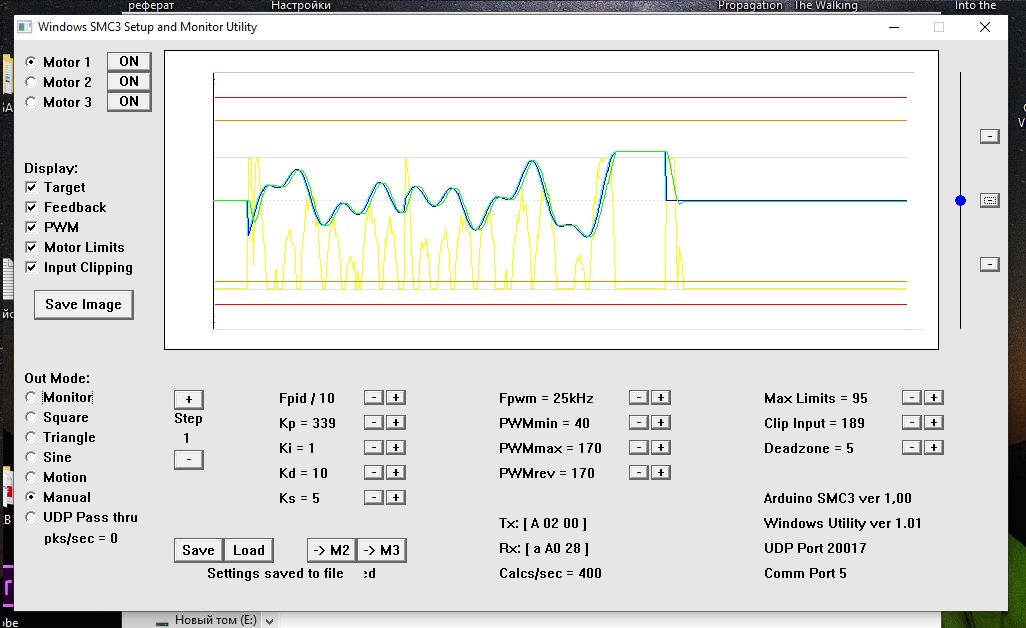Toggle the Motor 1 ON button
This screenshot has height=628, width=1026.
(x=129, y=62)
